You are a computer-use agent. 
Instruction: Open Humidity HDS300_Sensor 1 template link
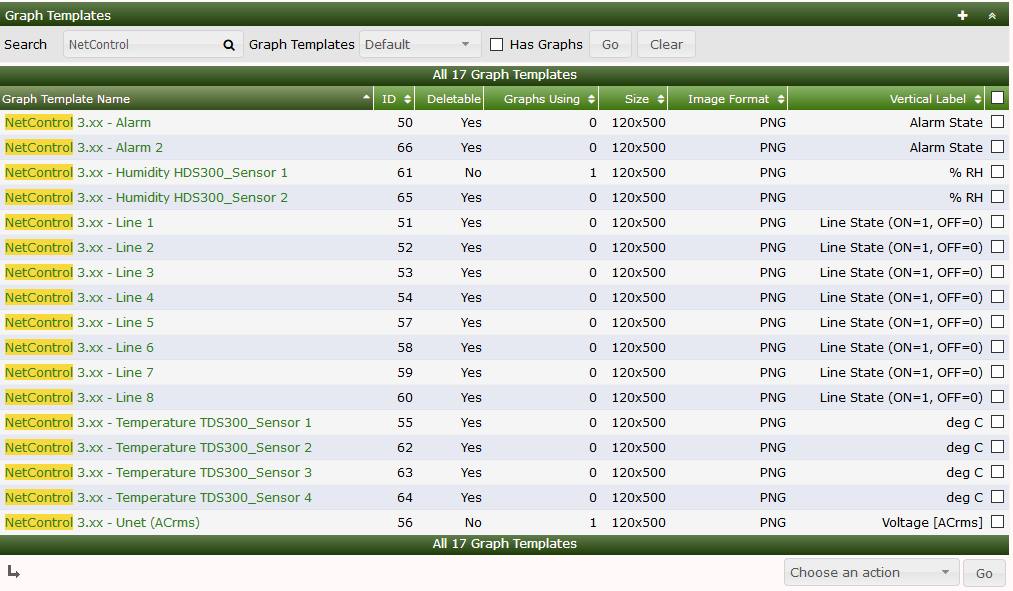[x=146, y=172]
